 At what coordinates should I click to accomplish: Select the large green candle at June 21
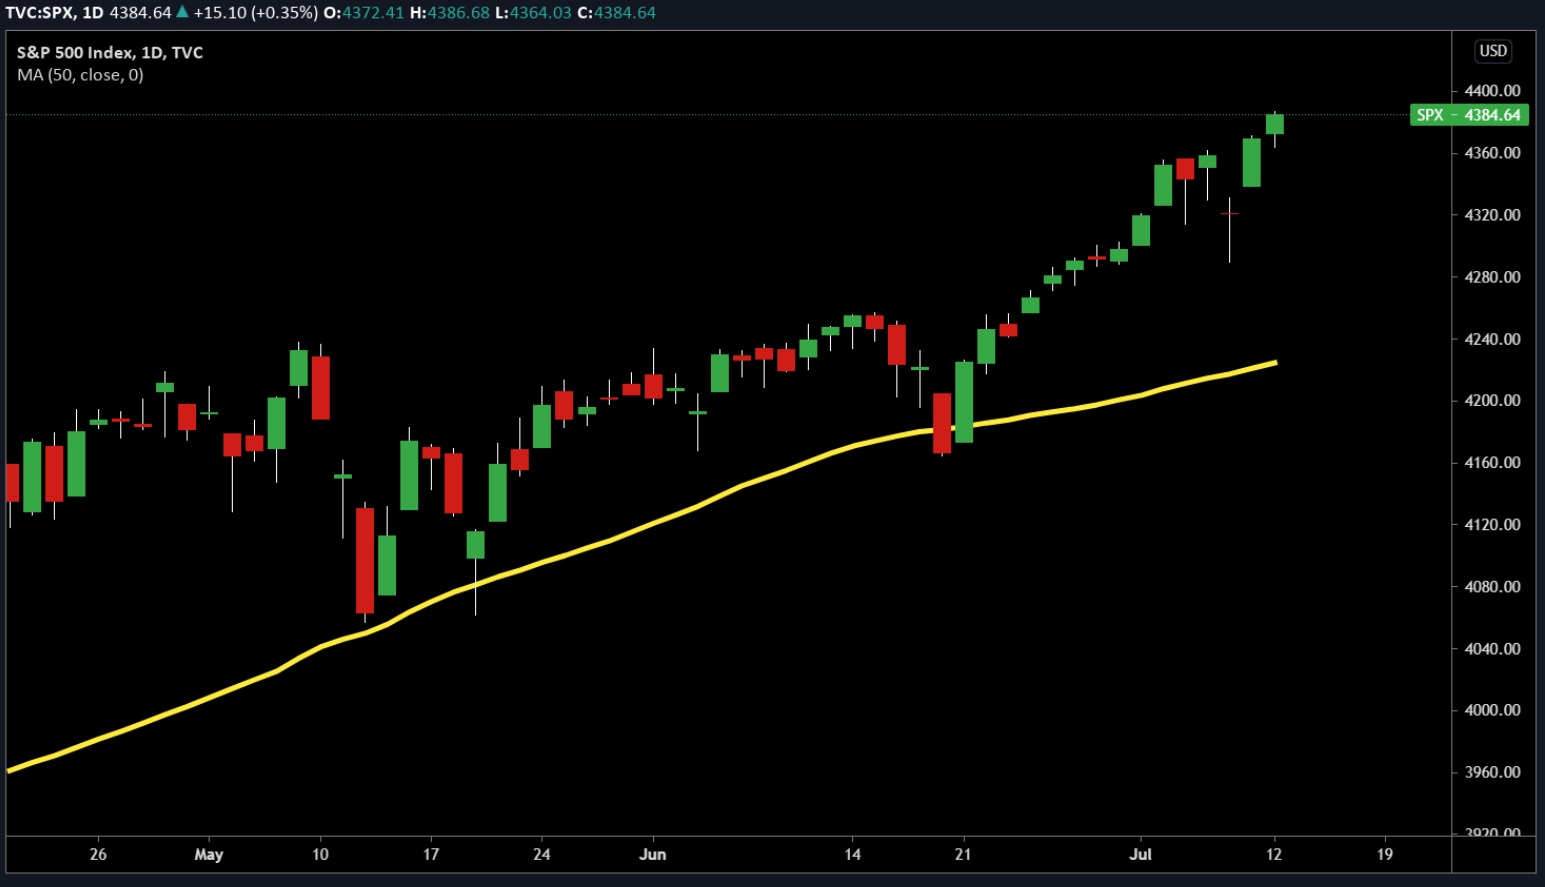pos(964,402)
